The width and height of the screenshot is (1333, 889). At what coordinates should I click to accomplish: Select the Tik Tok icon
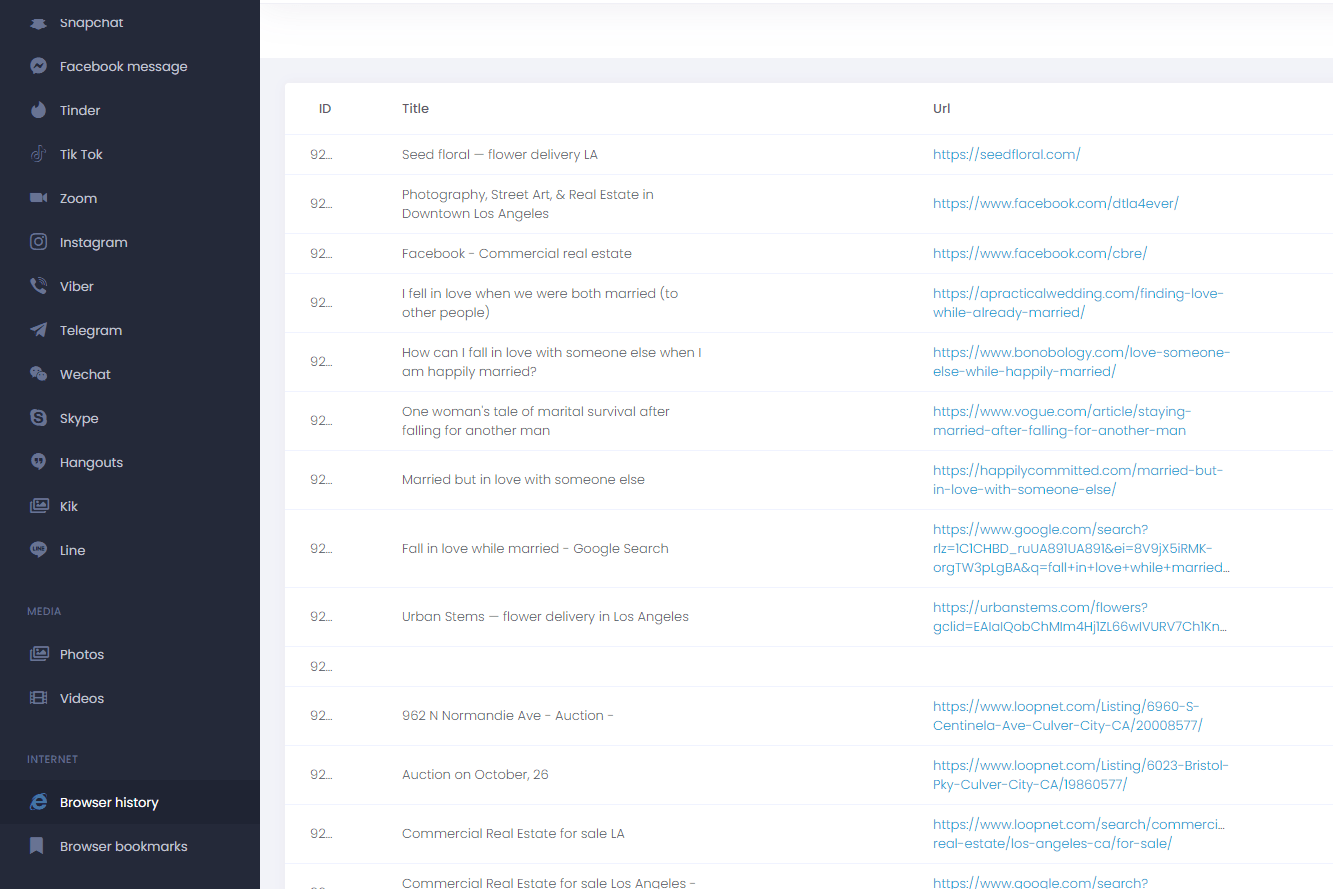pos(39,154)
